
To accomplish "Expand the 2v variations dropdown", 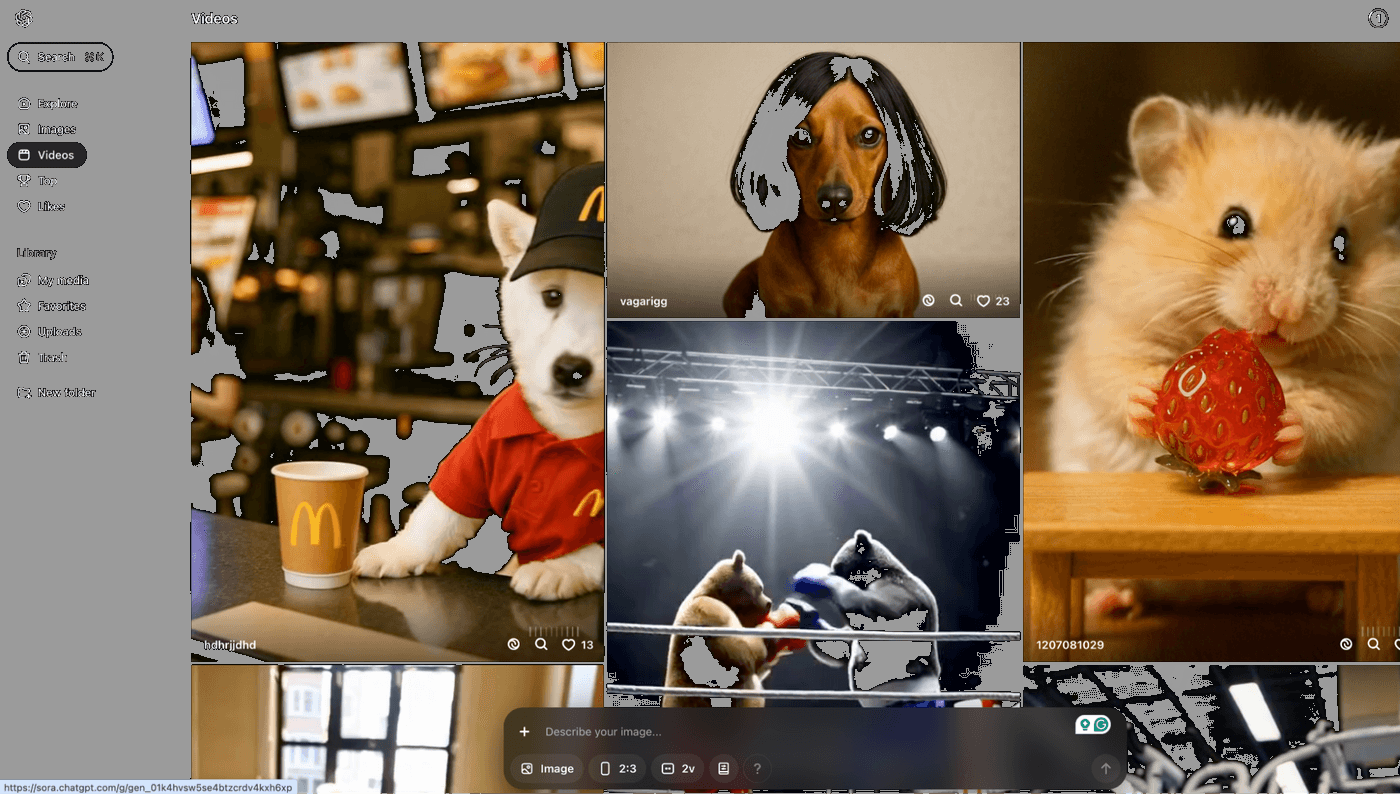I will click(678, 769).
